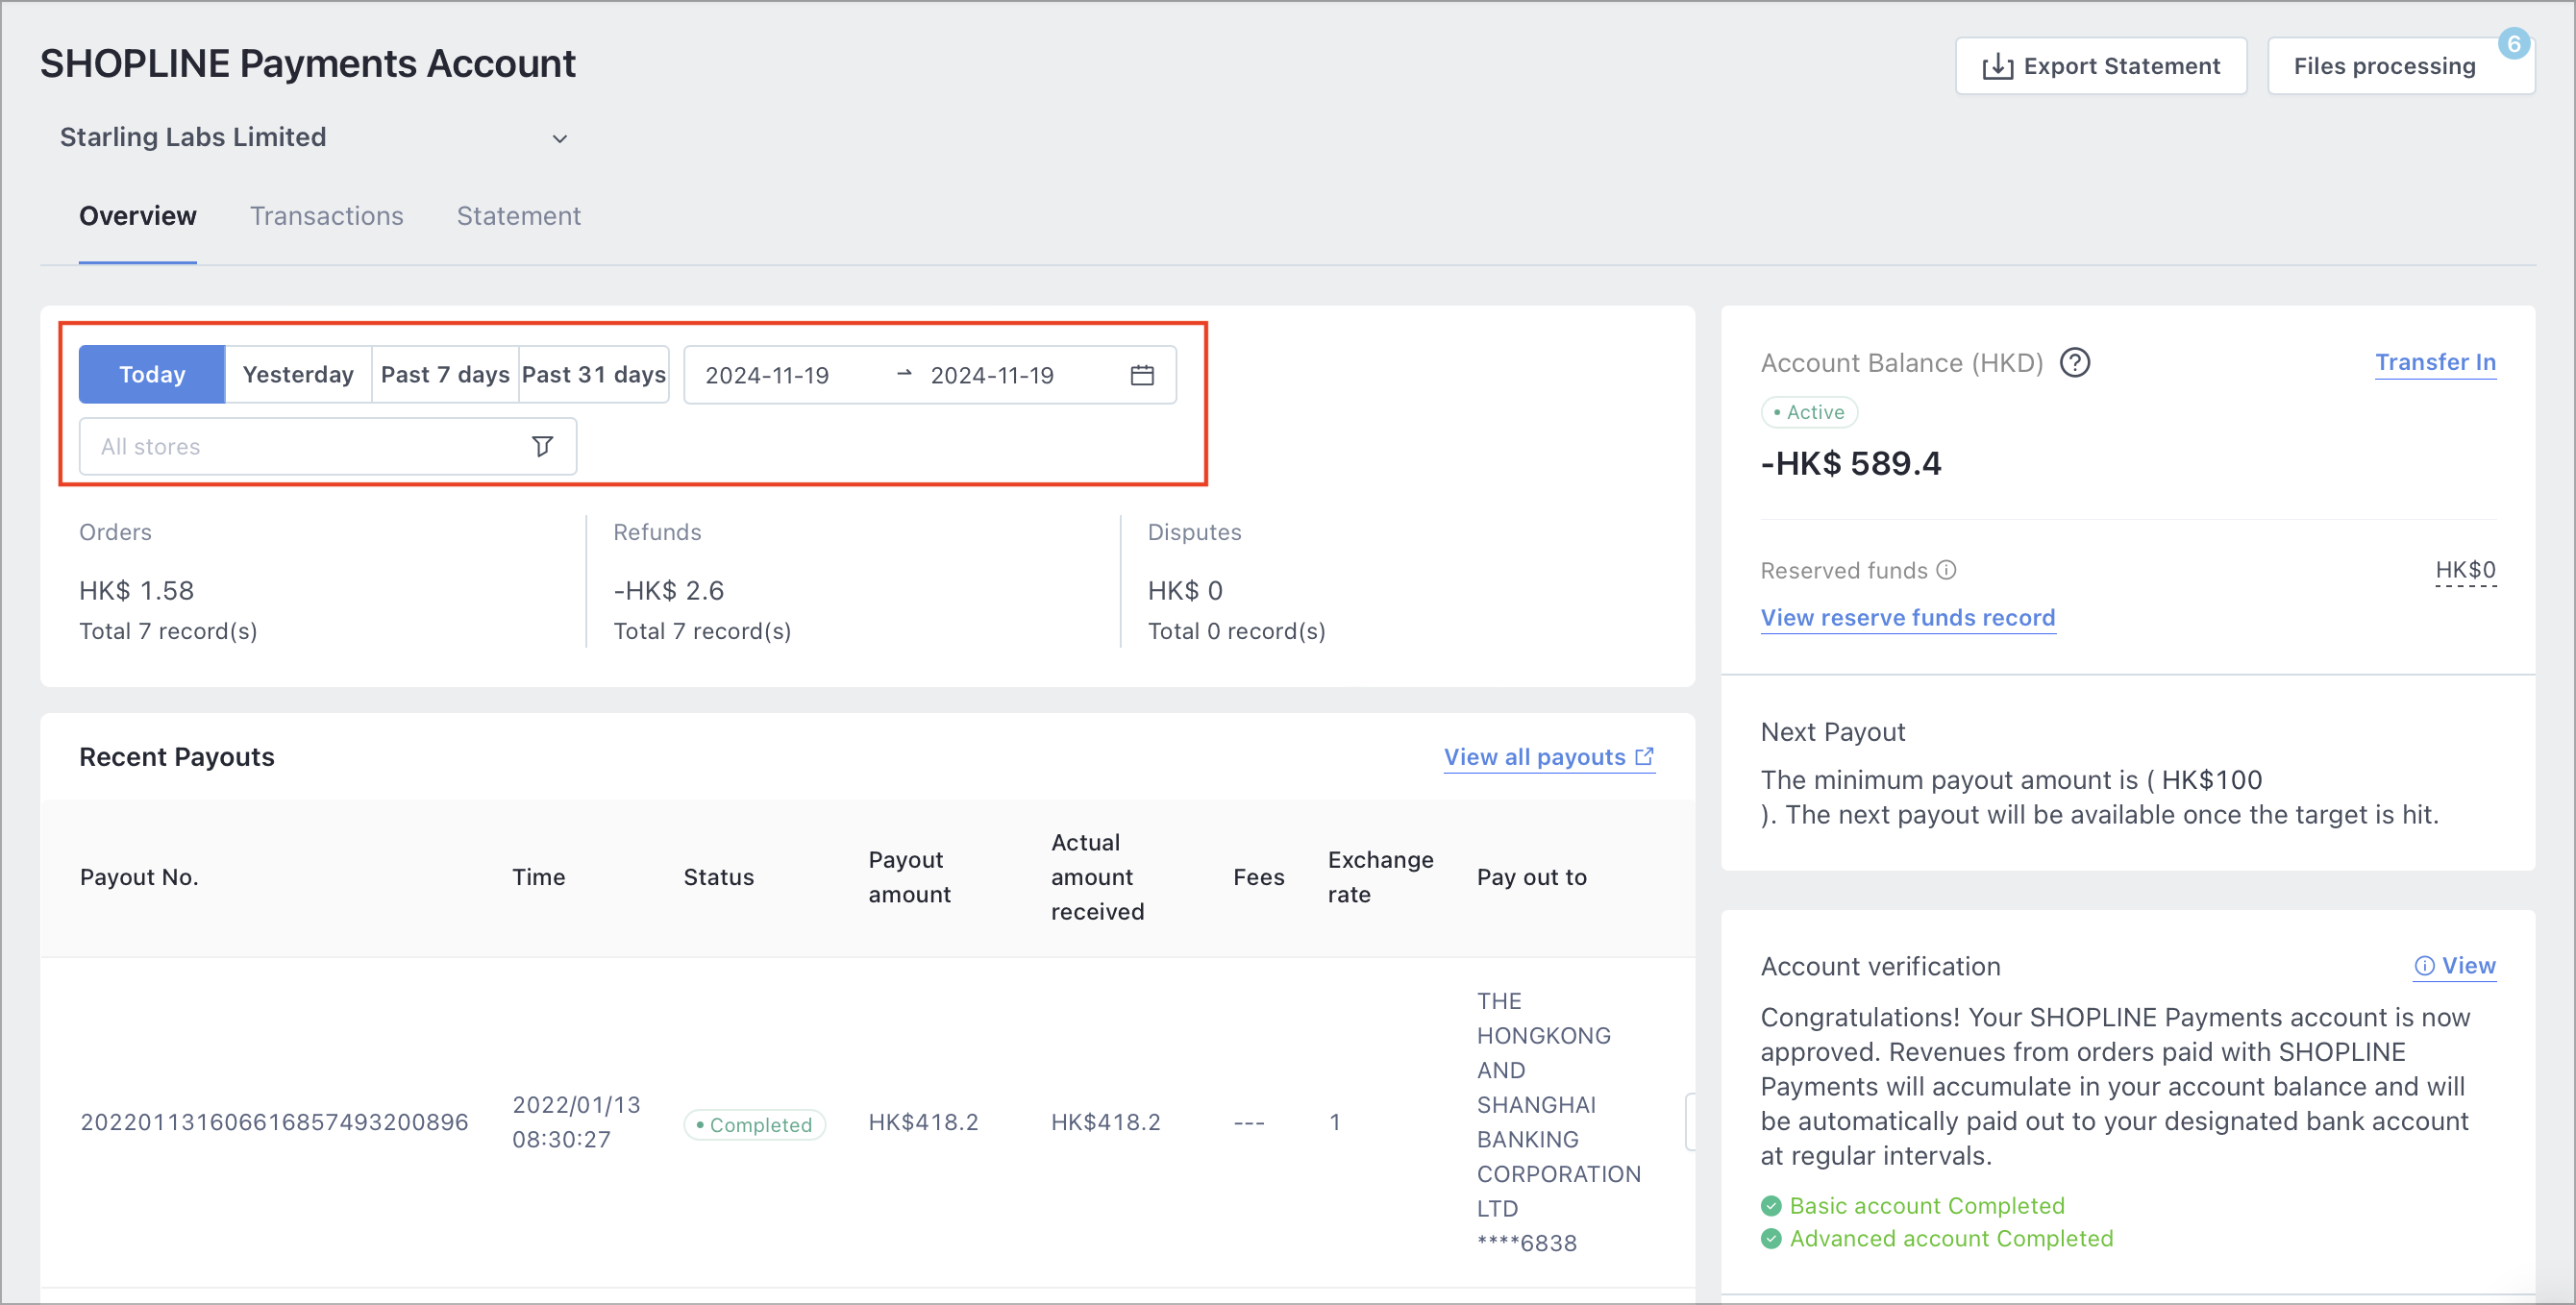
Task: Click the Recent Payouts heading
Action: [177, 757]
